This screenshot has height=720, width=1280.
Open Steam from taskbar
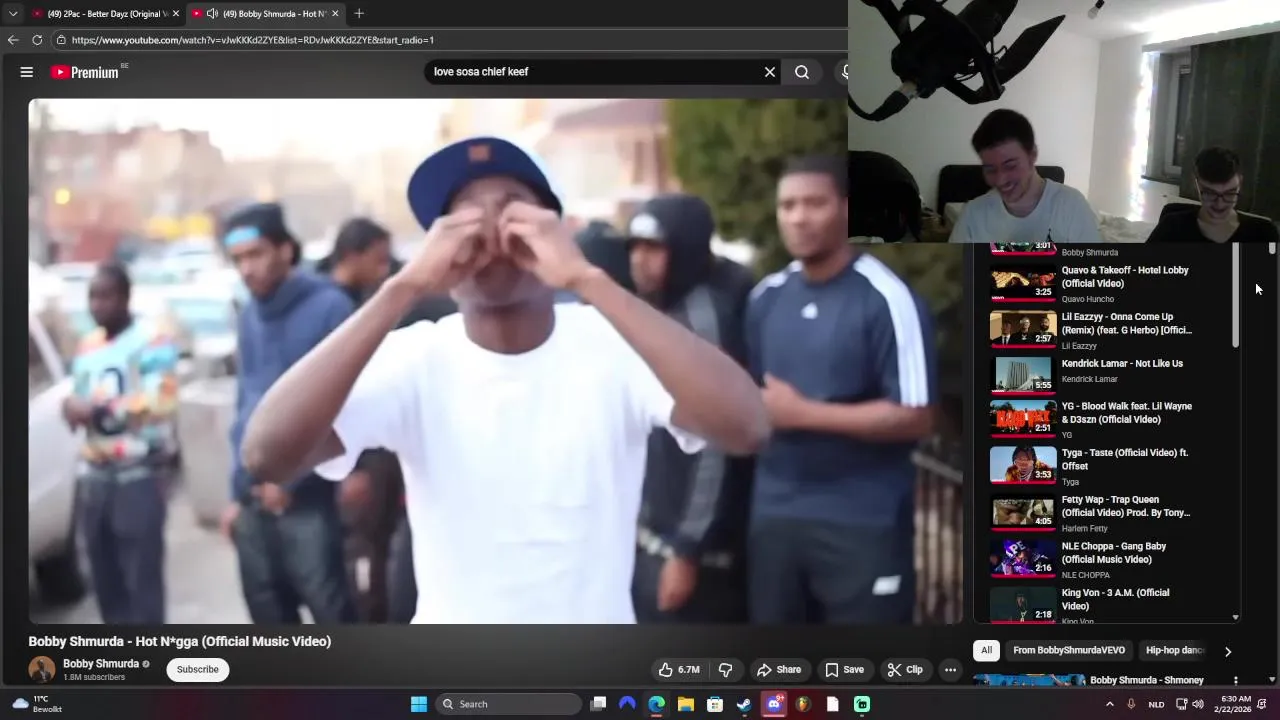coord(744,704)
